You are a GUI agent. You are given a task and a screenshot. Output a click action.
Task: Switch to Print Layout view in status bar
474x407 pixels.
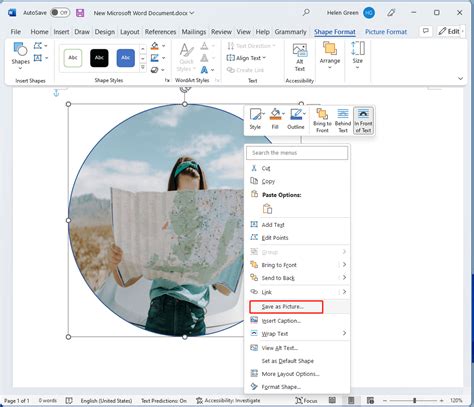351,400
